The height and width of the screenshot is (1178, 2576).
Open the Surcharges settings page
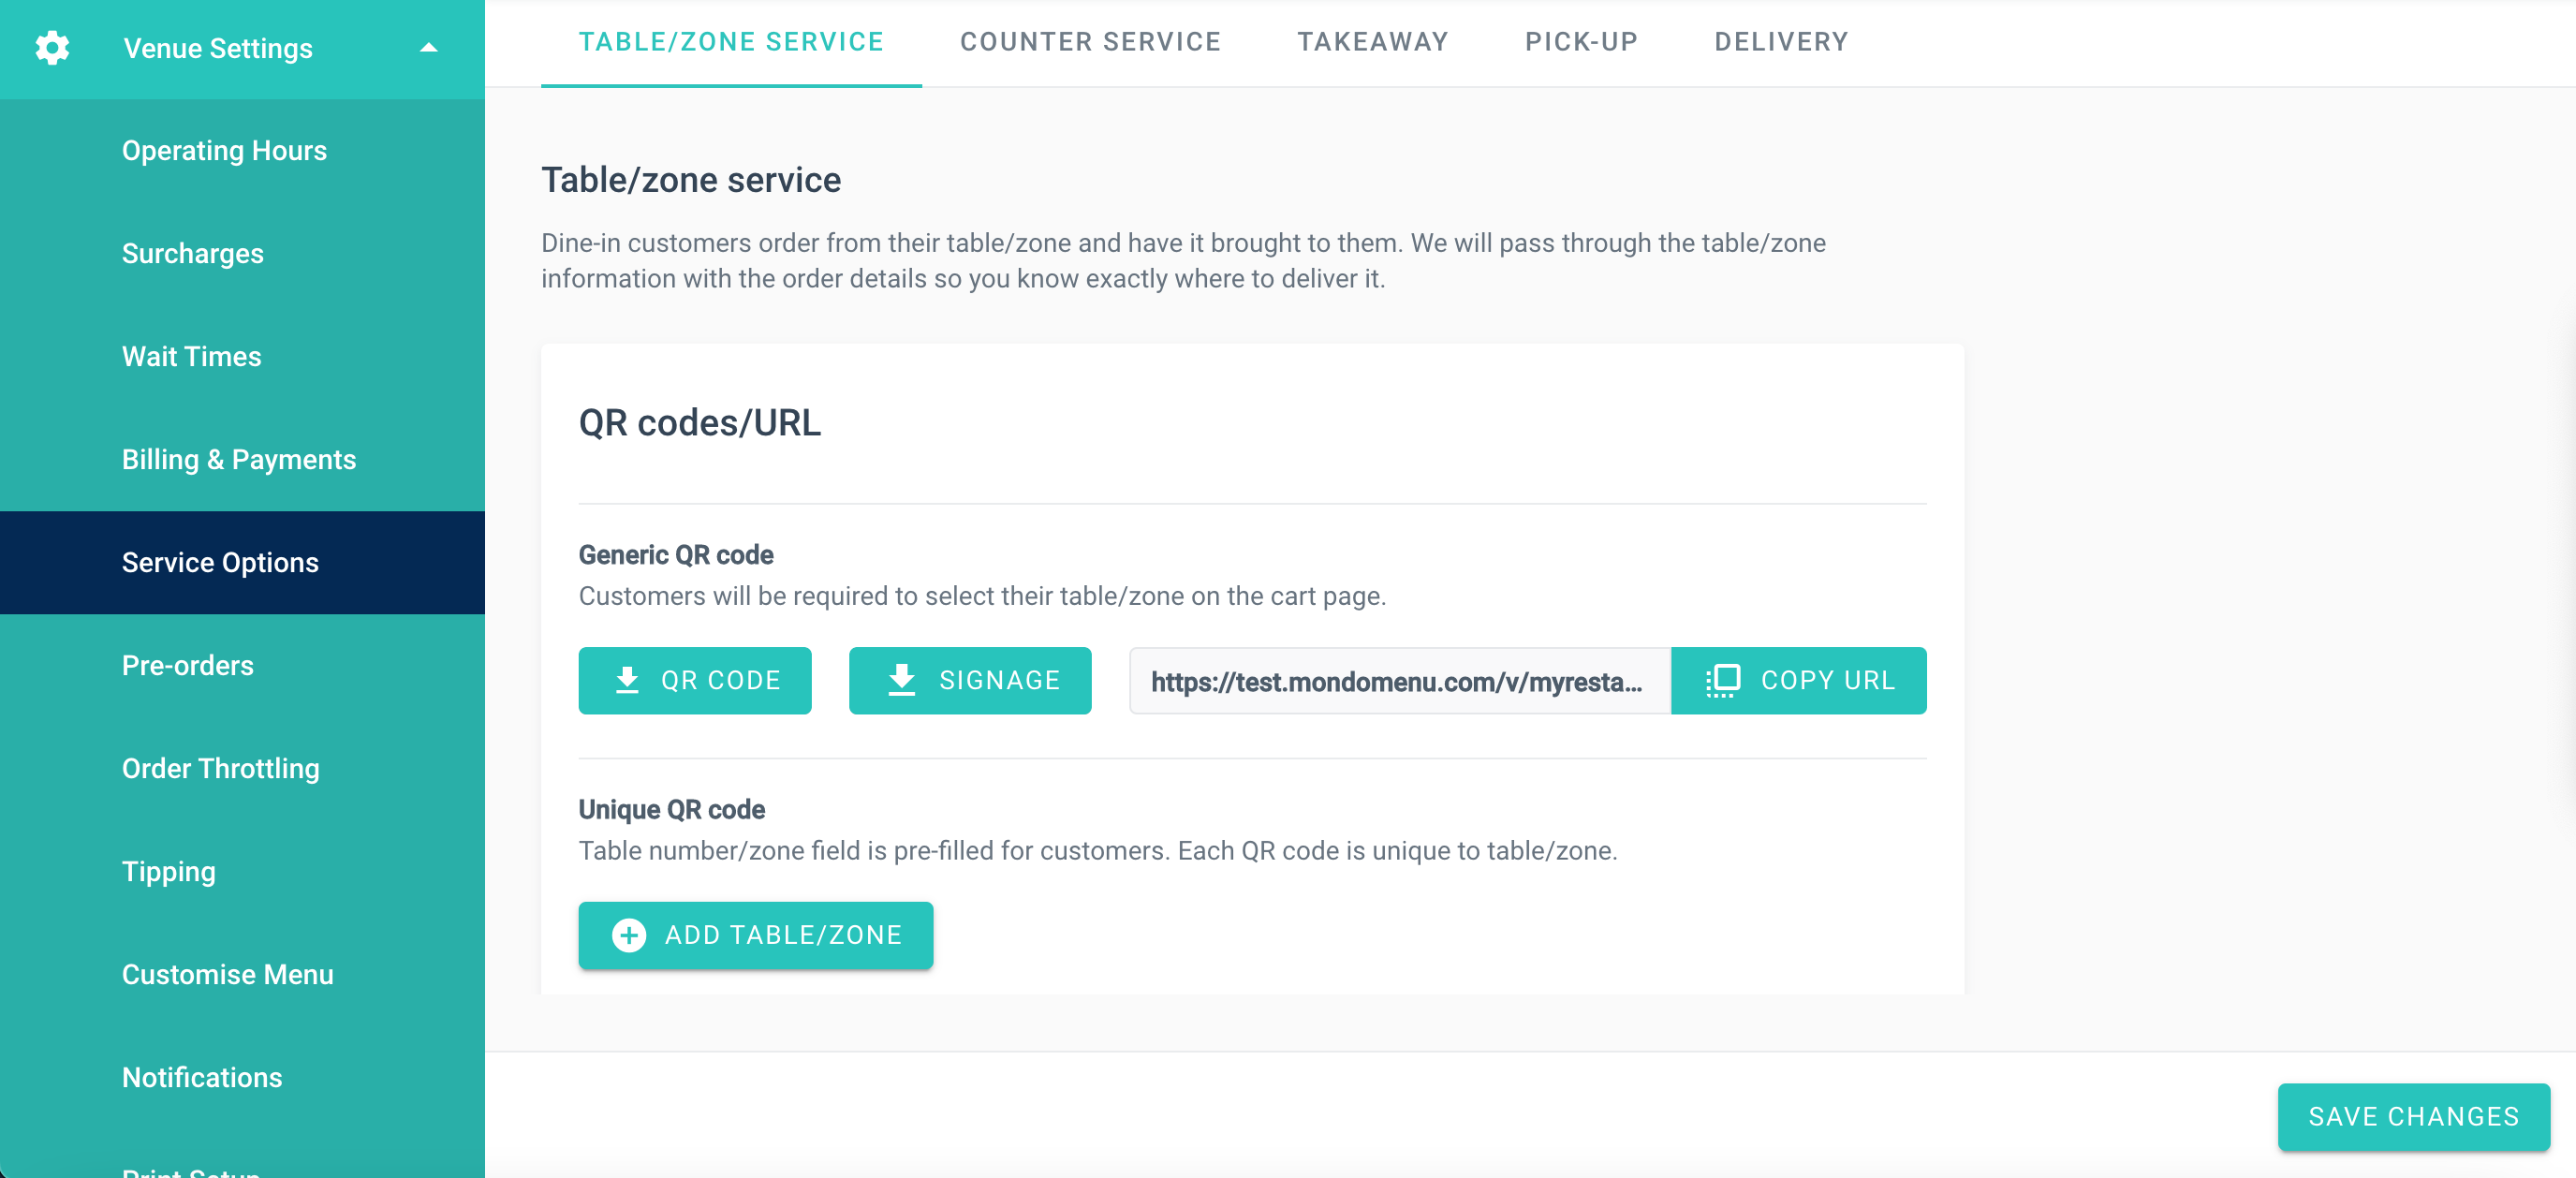pyautogui.click(x=192, y=254)
